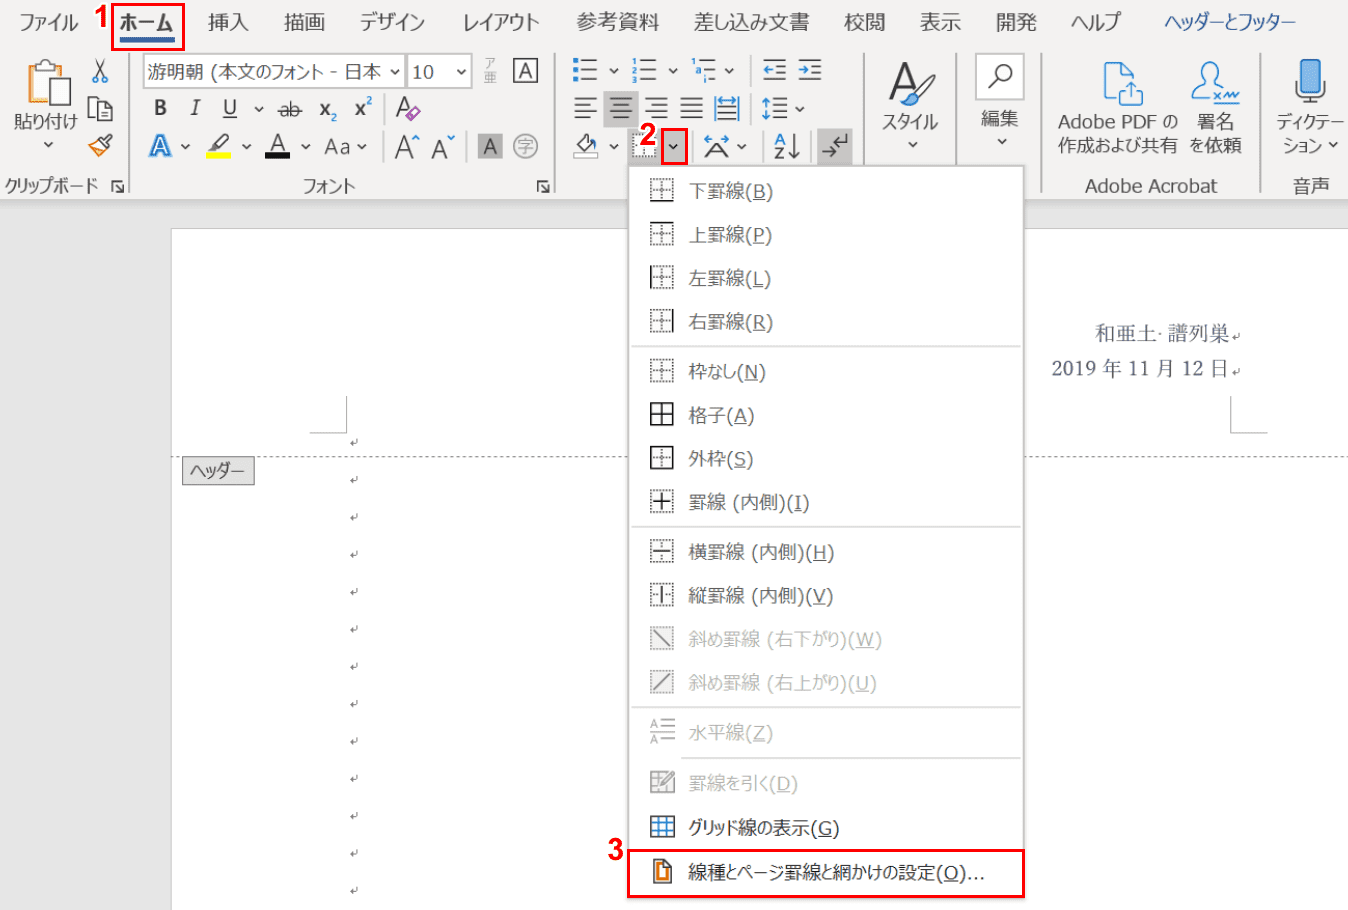Apply the font color A button
The height and width of the screenshot is (910, 1348).
coord(278,146)
